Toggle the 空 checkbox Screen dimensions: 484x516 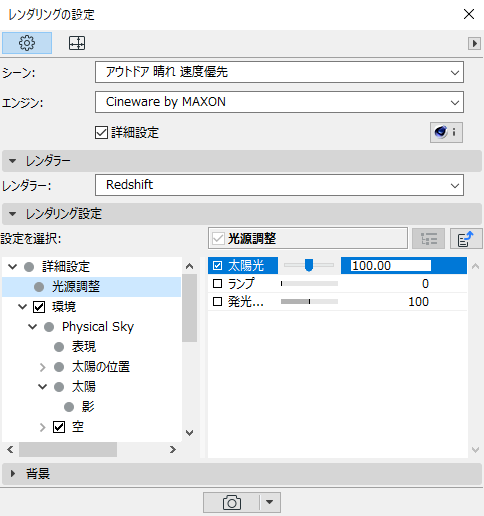coord(59,427)
